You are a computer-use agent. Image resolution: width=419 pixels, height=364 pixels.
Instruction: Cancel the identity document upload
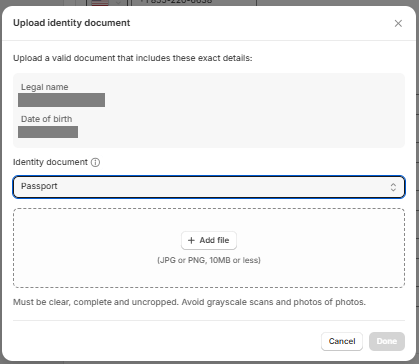pos(342,341)
